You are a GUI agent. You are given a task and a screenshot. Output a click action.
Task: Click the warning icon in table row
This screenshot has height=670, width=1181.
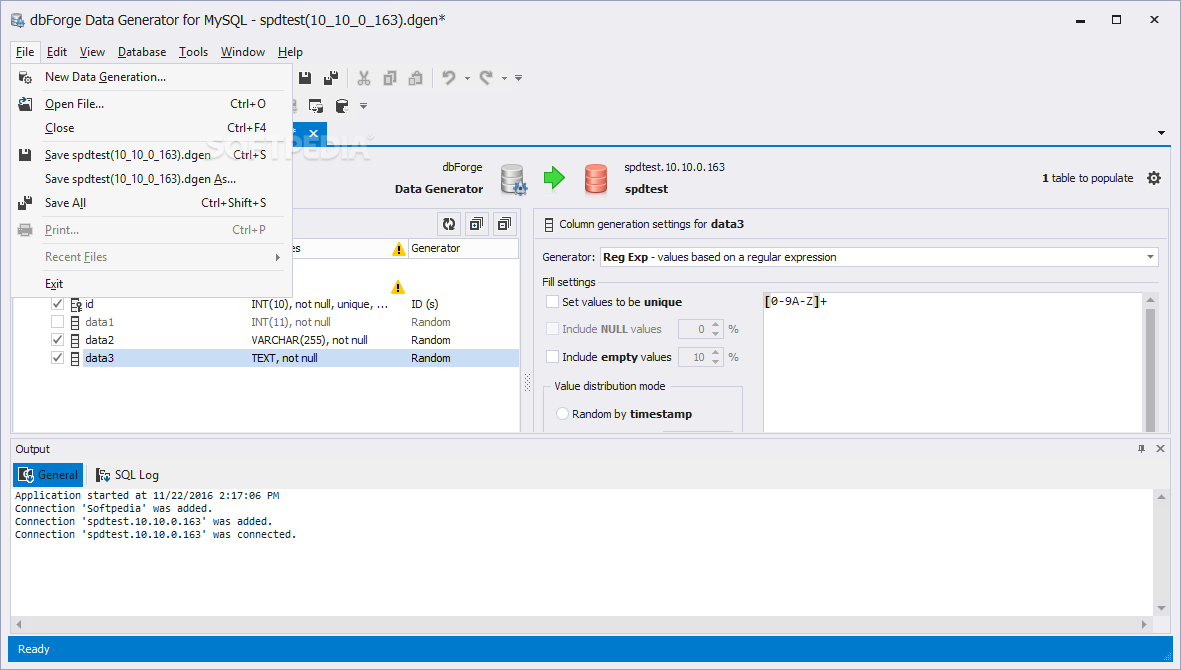point(398,287)
